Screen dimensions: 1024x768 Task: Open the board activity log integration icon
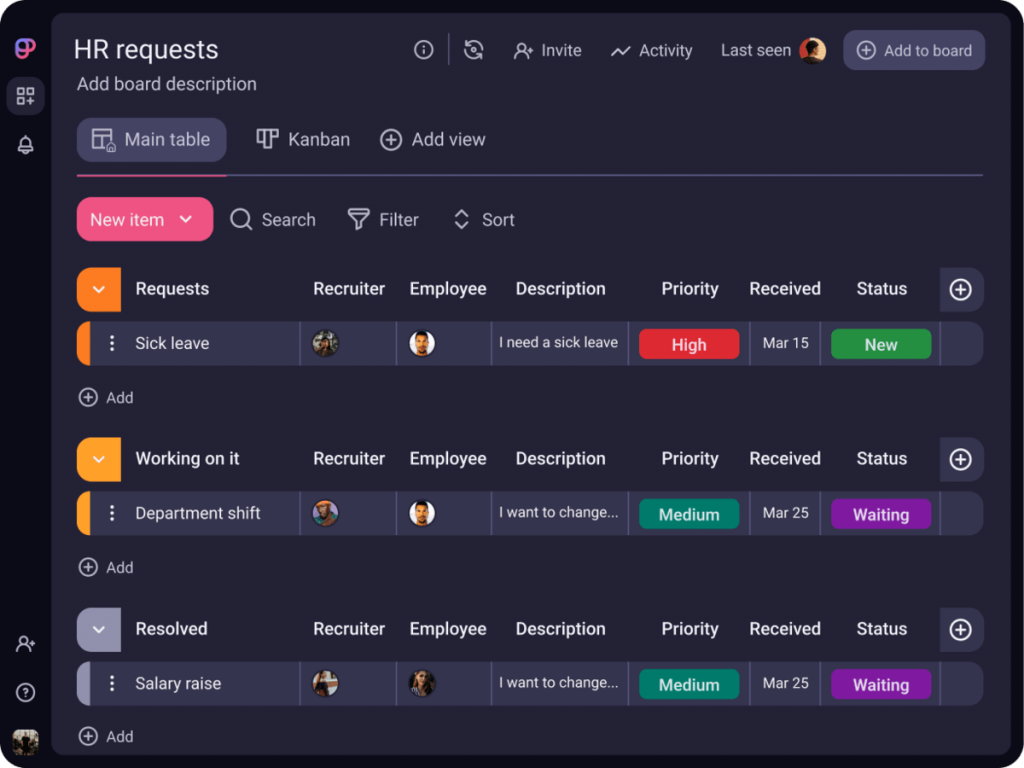(x=473, y=49)
